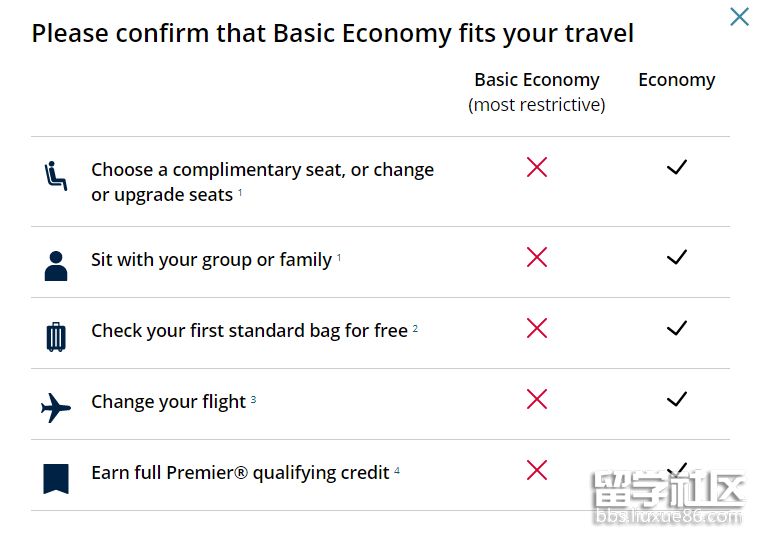Click Economy checkmark for sitting with family
Screen dimensions: 759x538
[x=677, y=257]
